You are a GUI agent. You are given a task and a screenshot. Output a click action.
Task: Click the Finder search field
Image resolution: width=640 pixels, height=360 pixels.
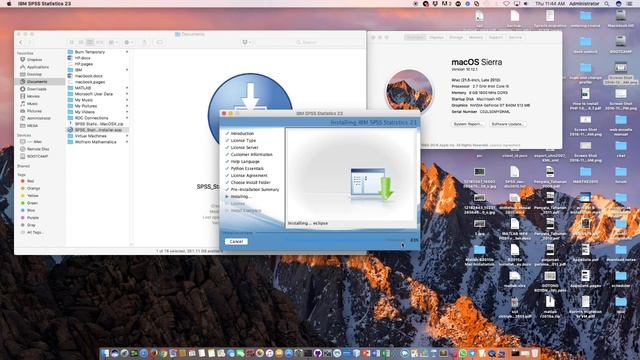(309, 42)
